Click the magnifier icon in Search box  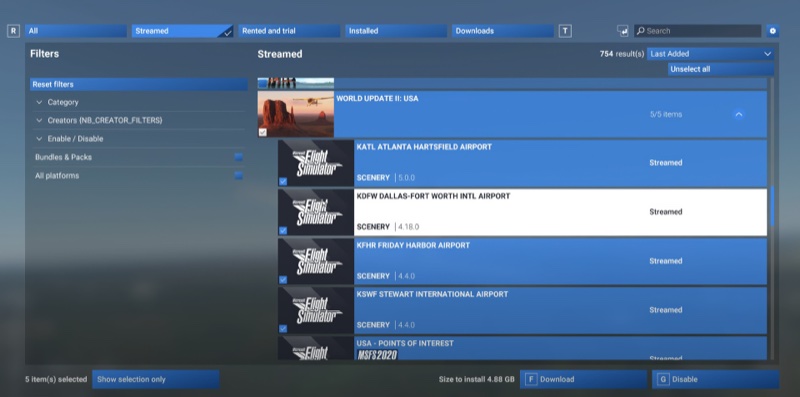(641, 31)
